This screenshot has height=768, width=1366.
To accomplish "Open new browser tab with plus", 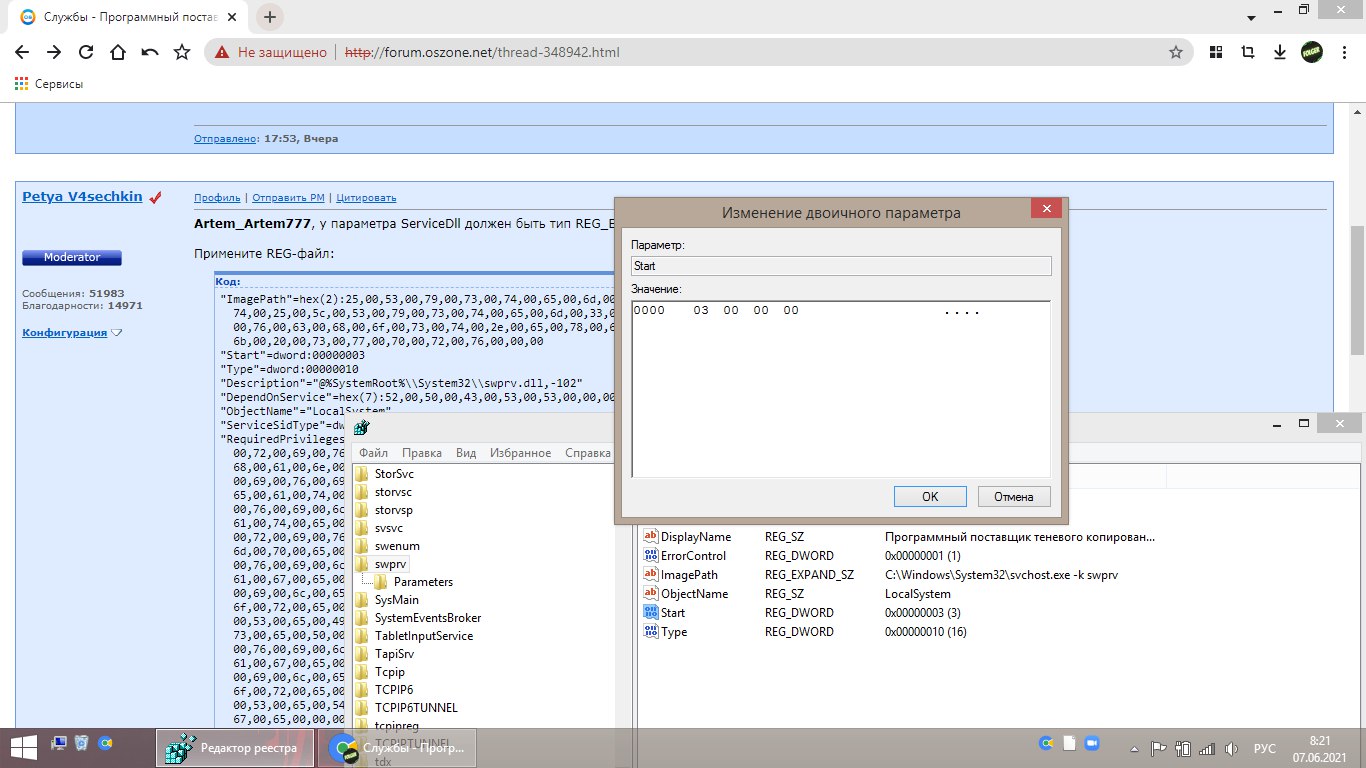I will (x=270, y=17).
